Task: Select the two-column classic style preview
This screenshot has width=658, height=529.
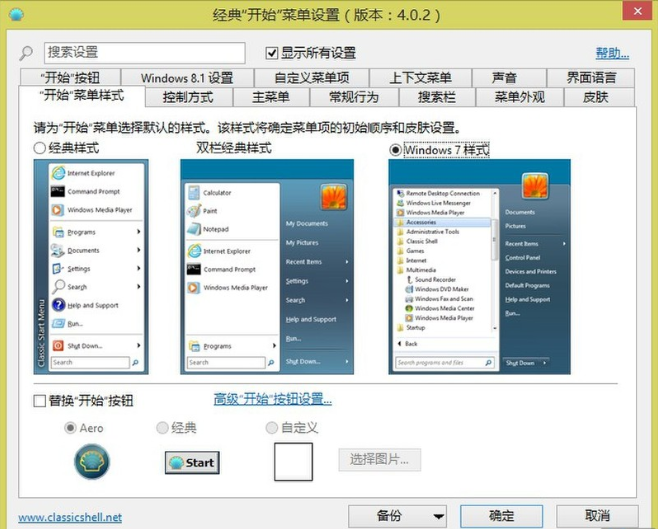Action: (x=267, y=267)
